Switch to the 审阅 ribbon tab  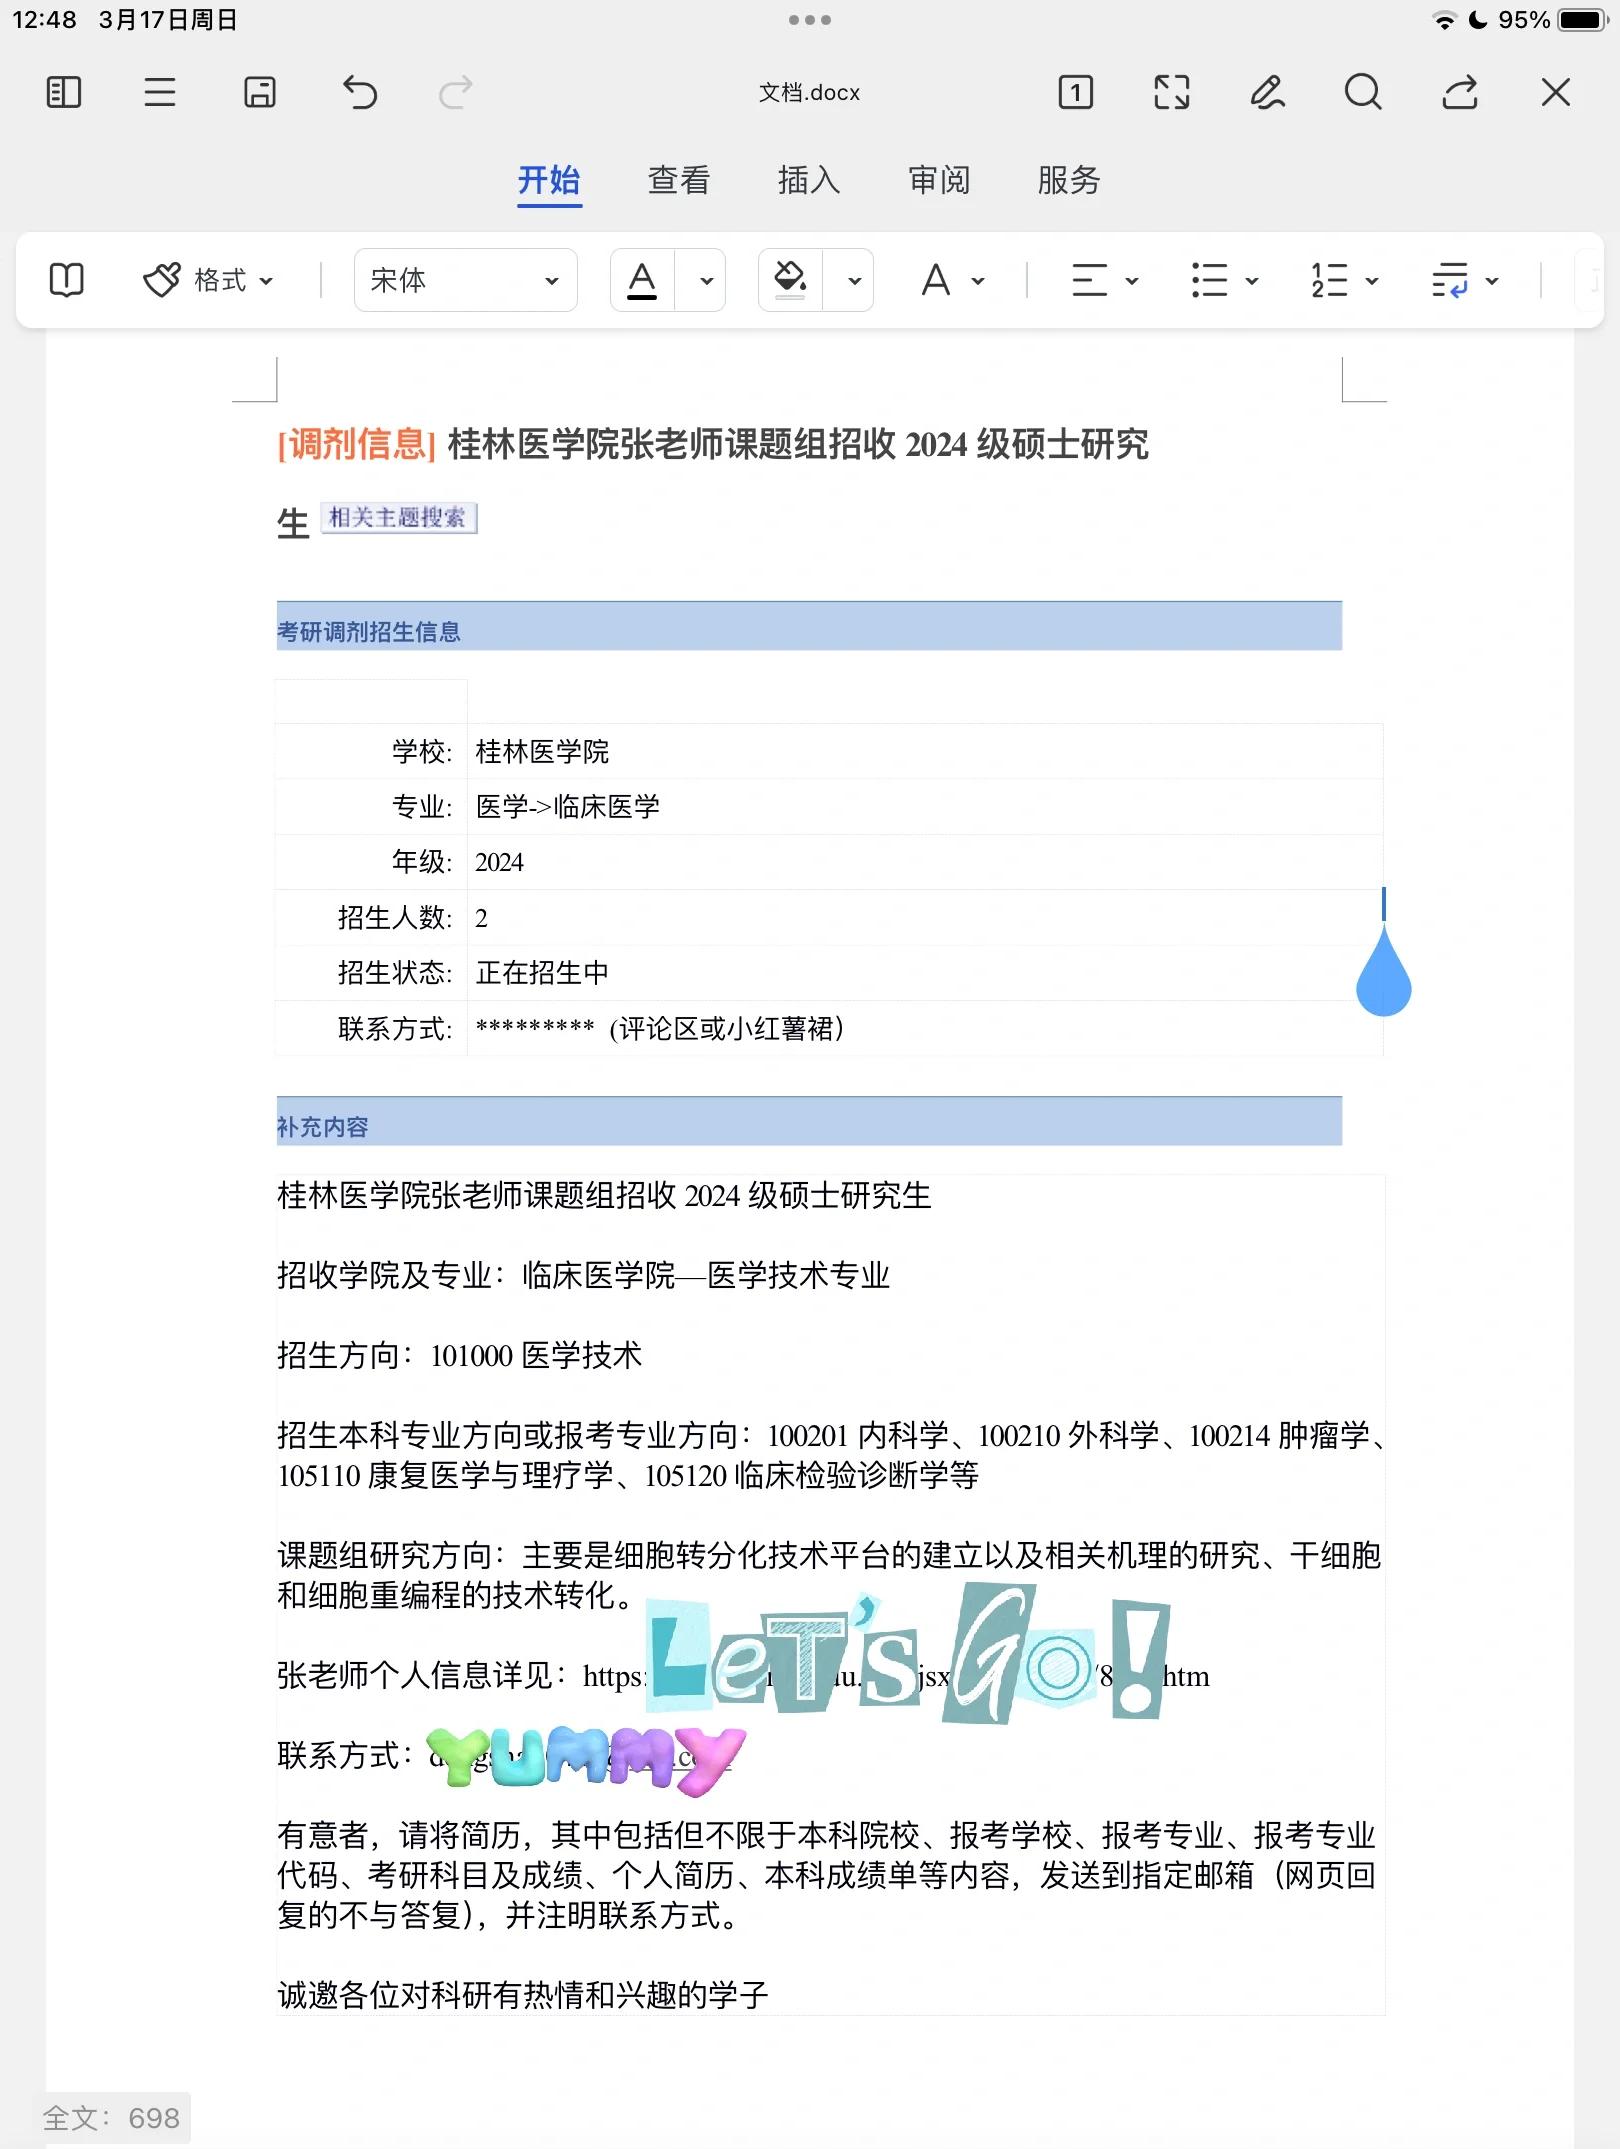click(938, 181)
